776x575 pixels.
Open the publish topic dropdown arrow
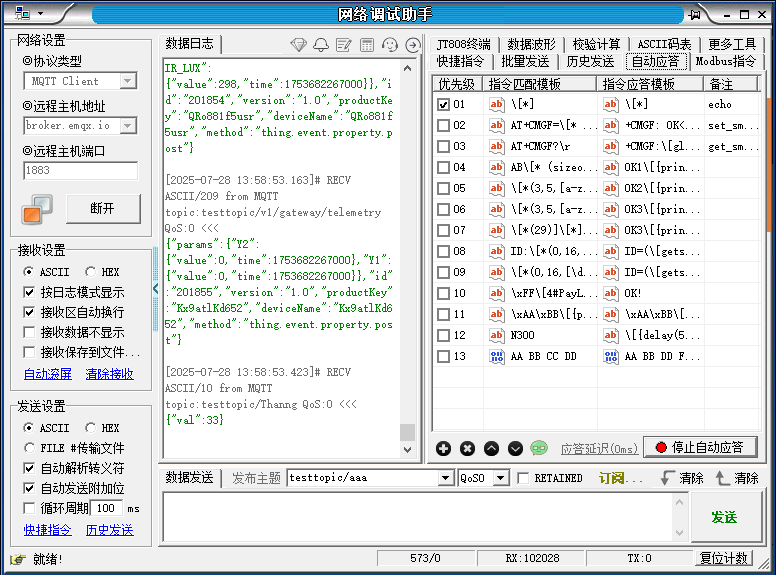coord(445,478)
